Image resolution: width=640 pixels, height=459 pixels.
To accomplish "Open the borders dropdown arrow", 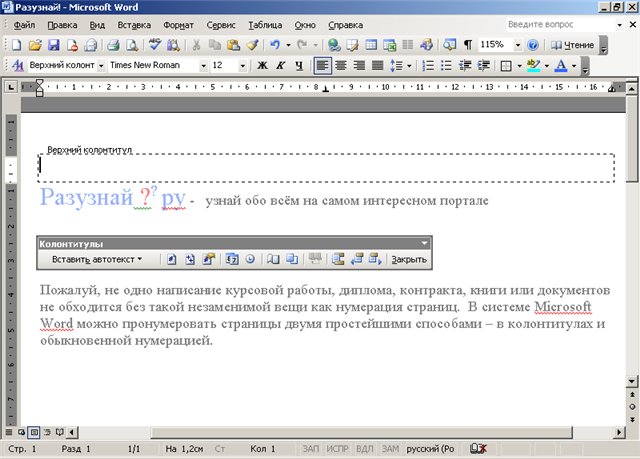I will (520, 66).
